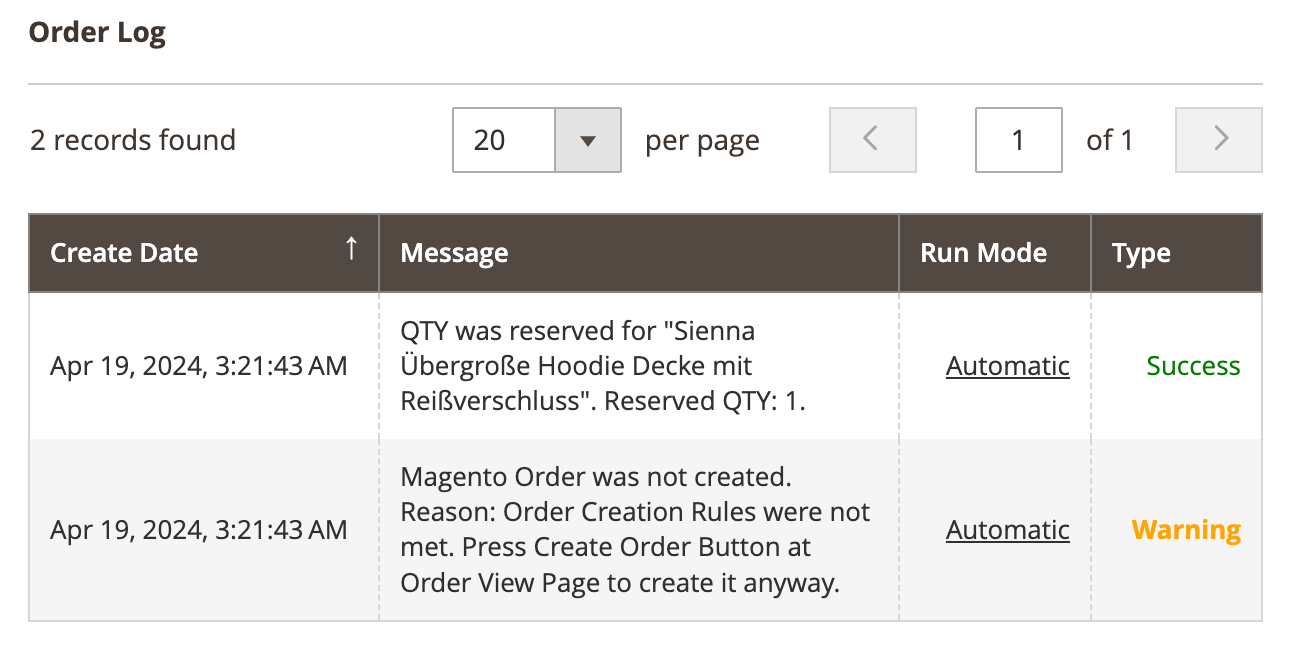1300x656 pixels.
Task: Click the 2 records found label
Action: (x=133, y=140)
